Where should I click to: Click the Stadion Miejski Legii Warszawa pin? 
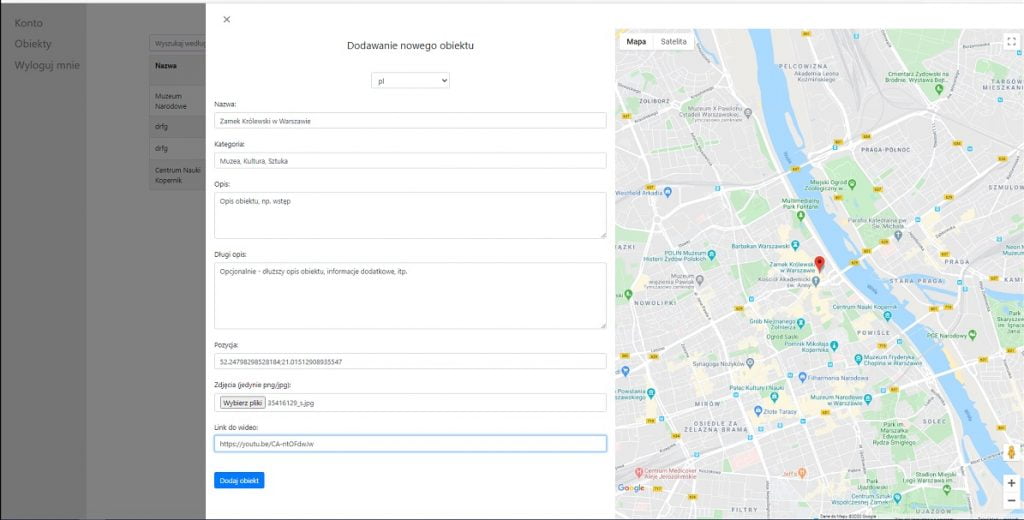pyautogui.click(x=947, y=488)
